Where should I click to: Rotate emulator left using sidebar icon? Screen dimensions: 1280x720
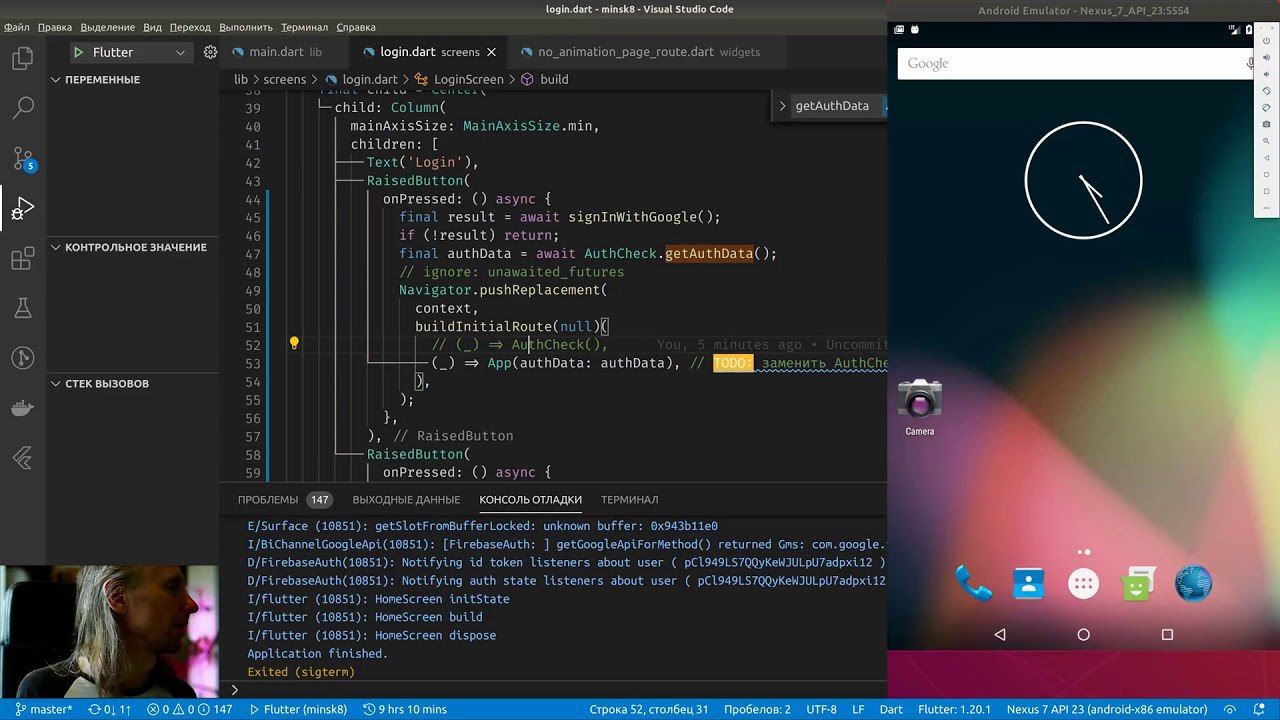coord(1266,91)
